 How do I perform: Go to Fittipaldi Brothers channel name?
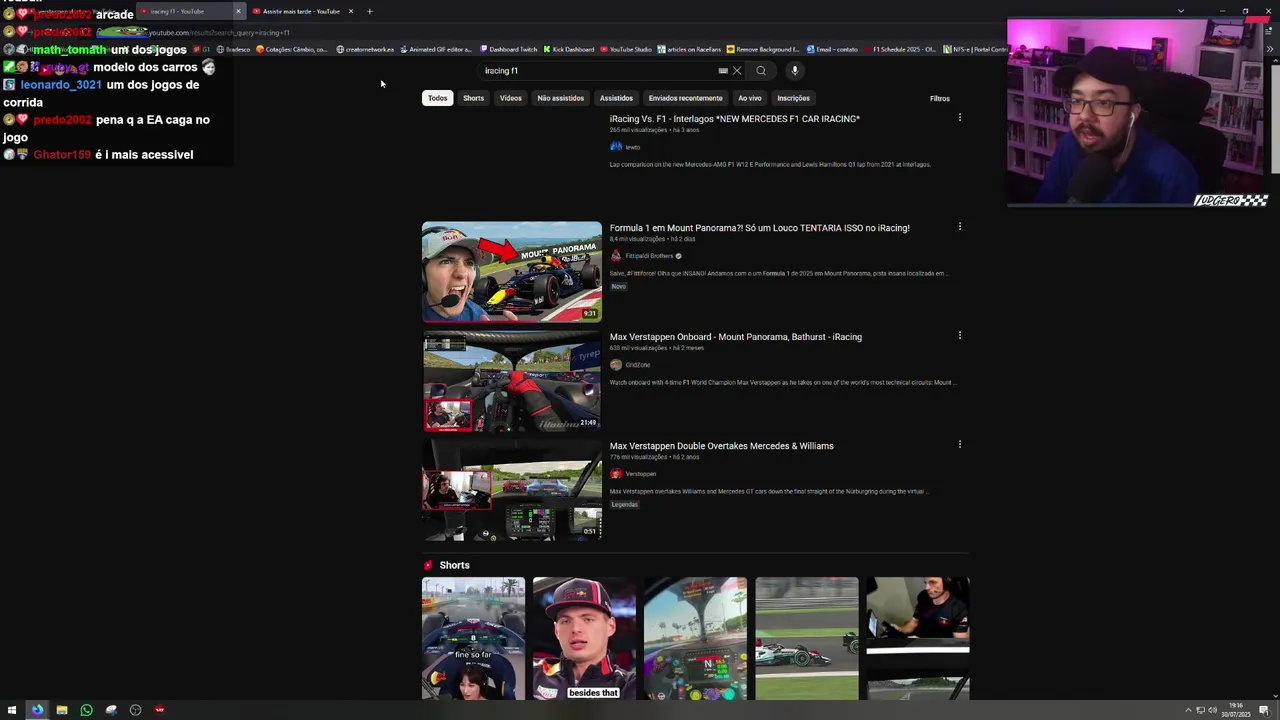pos(649,256)
